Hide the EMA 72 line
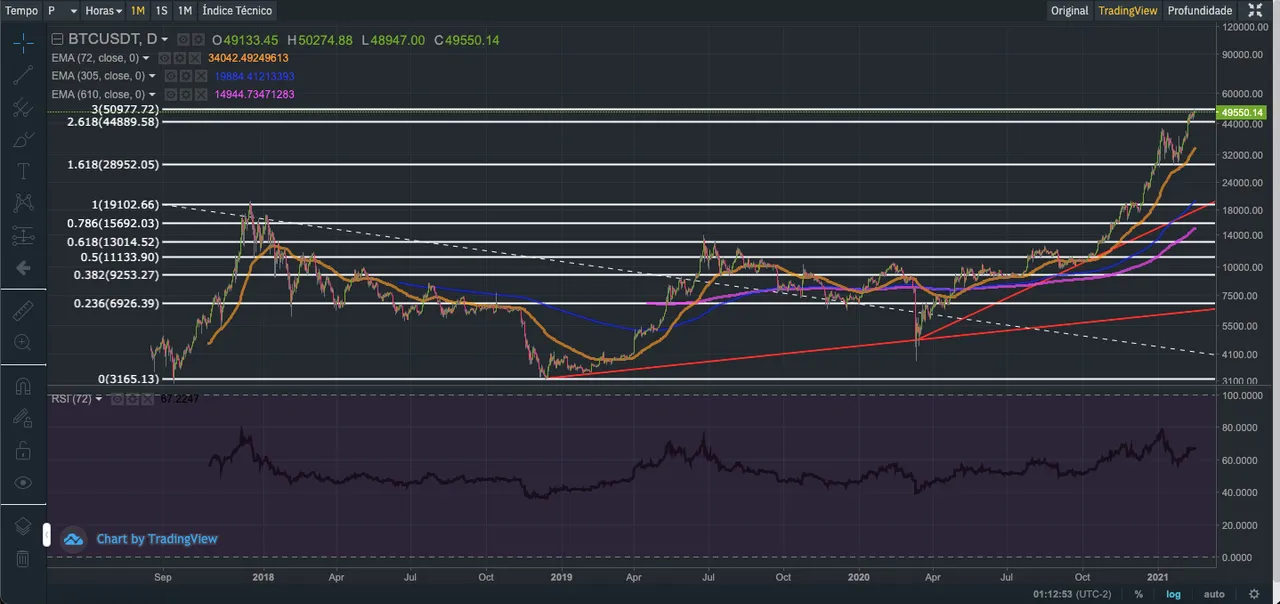This screenshot has width=1280, height=604. pos(164,58)
